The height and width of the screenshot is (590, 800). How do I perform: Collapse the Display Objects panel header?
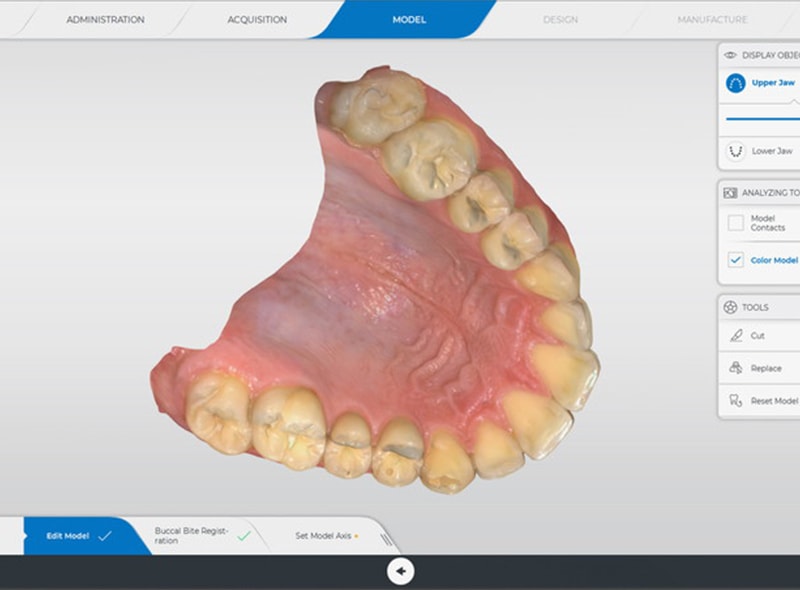tap(768, 55)
